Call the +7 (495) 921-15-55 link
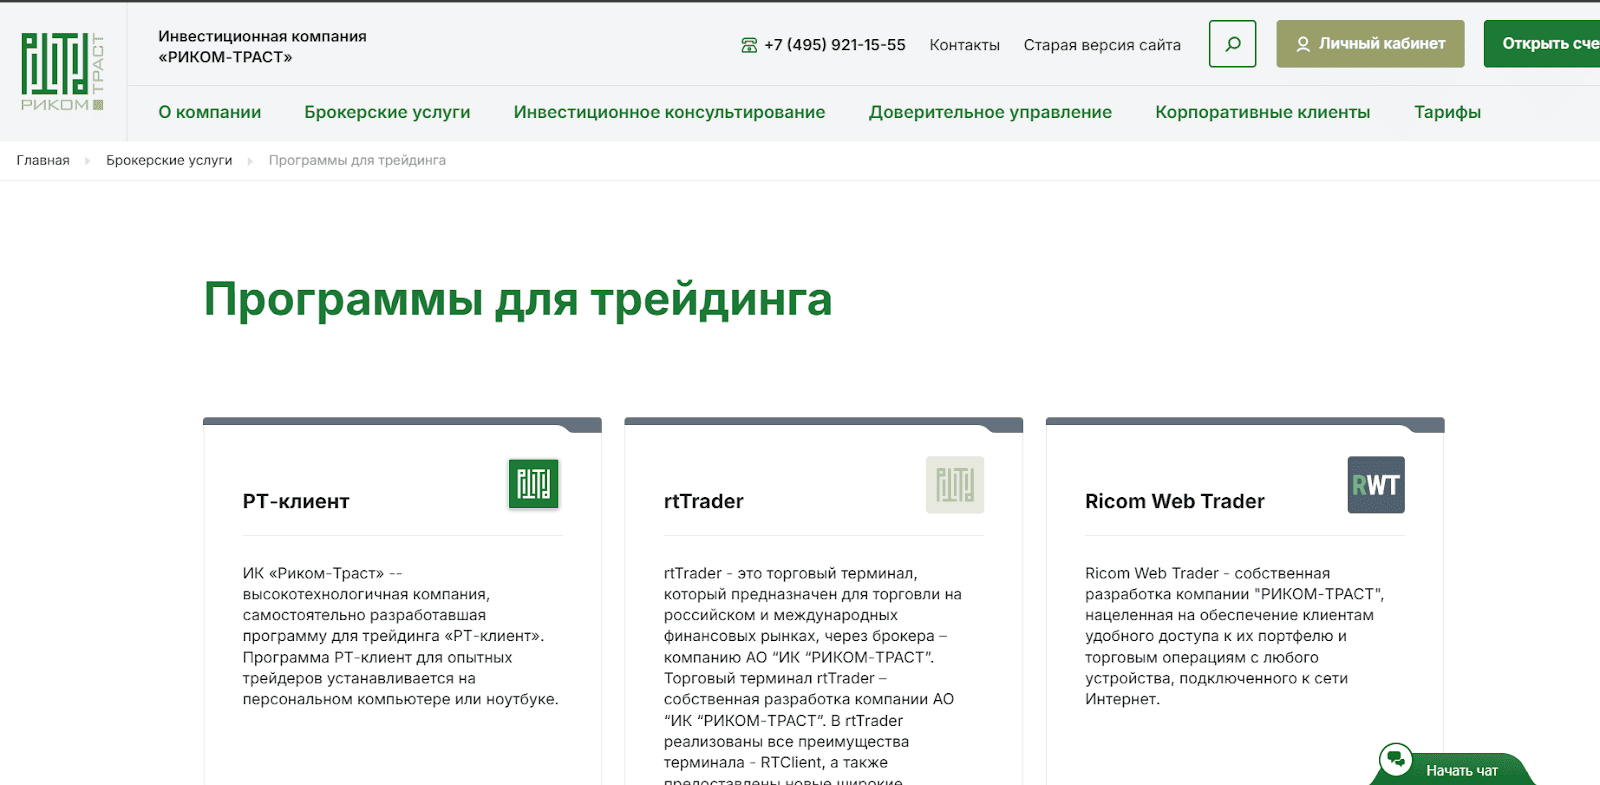 coord(835,45)
